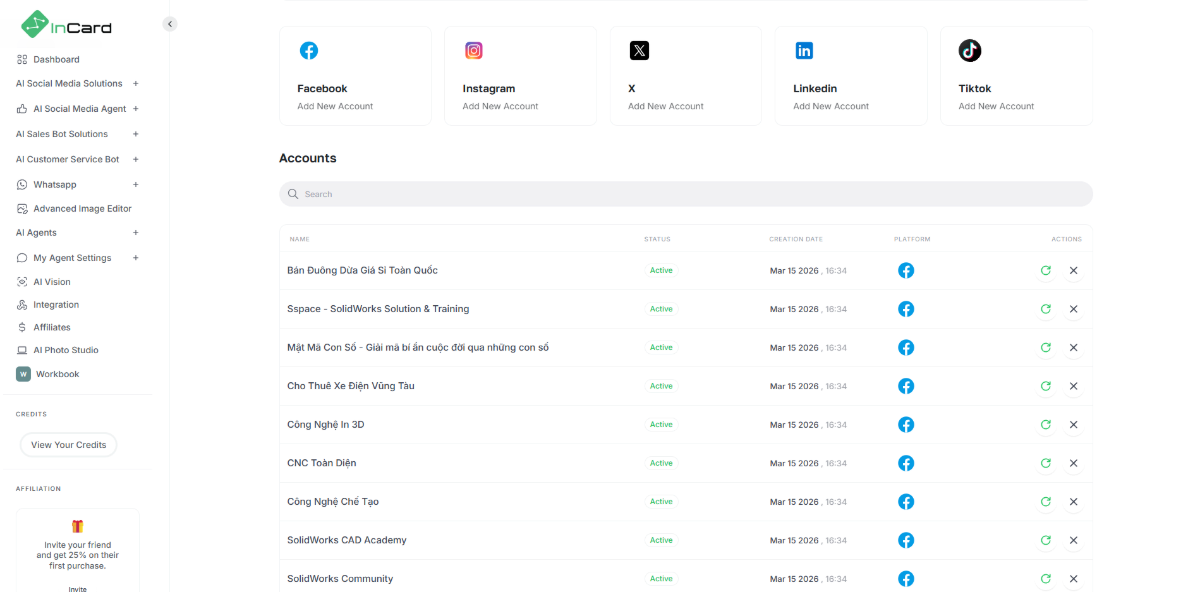The image size is (1200, 592).
Task: Expand AI Social Media Solutions section
Action: pyautogui.click(x=136, y=84)
